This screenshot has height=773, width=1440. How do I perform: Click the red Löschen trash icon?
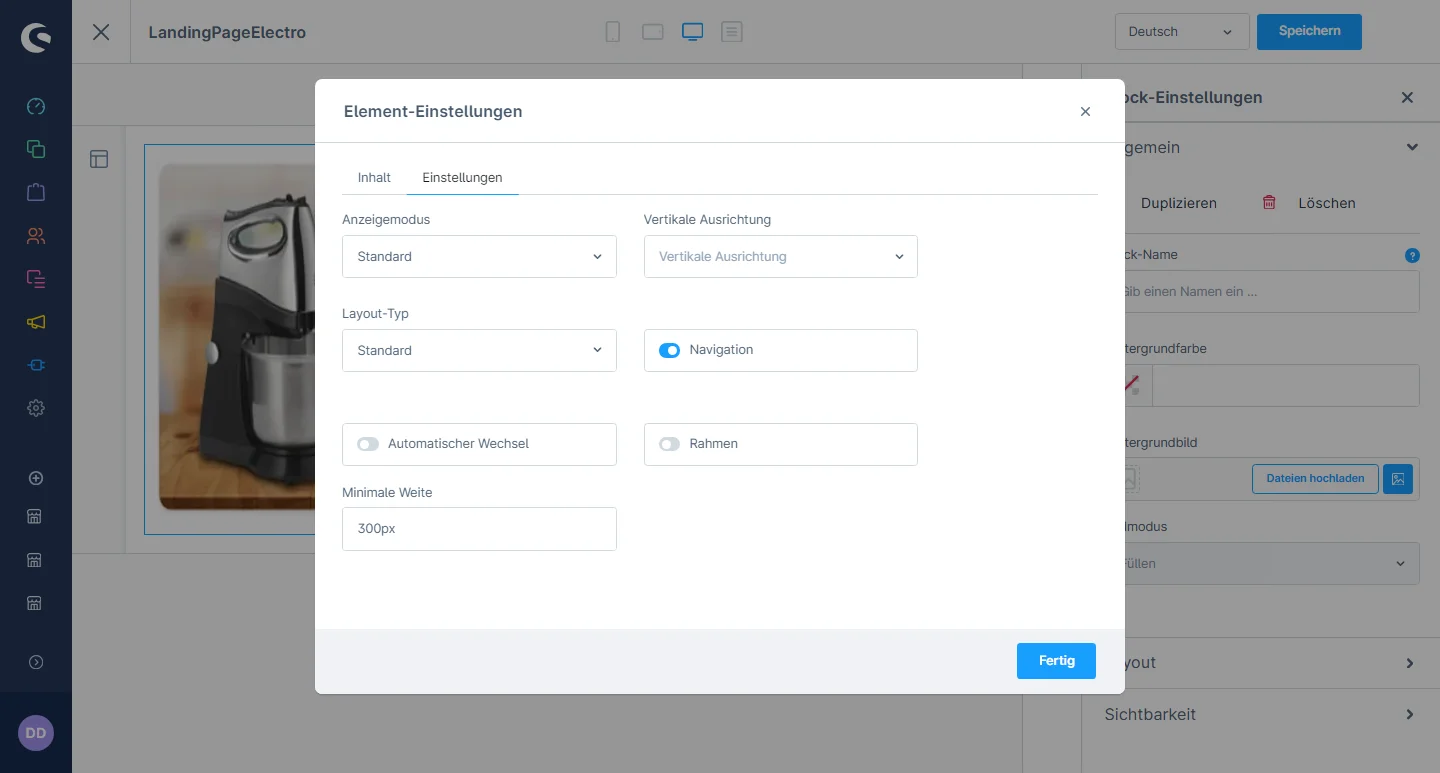1269,203
